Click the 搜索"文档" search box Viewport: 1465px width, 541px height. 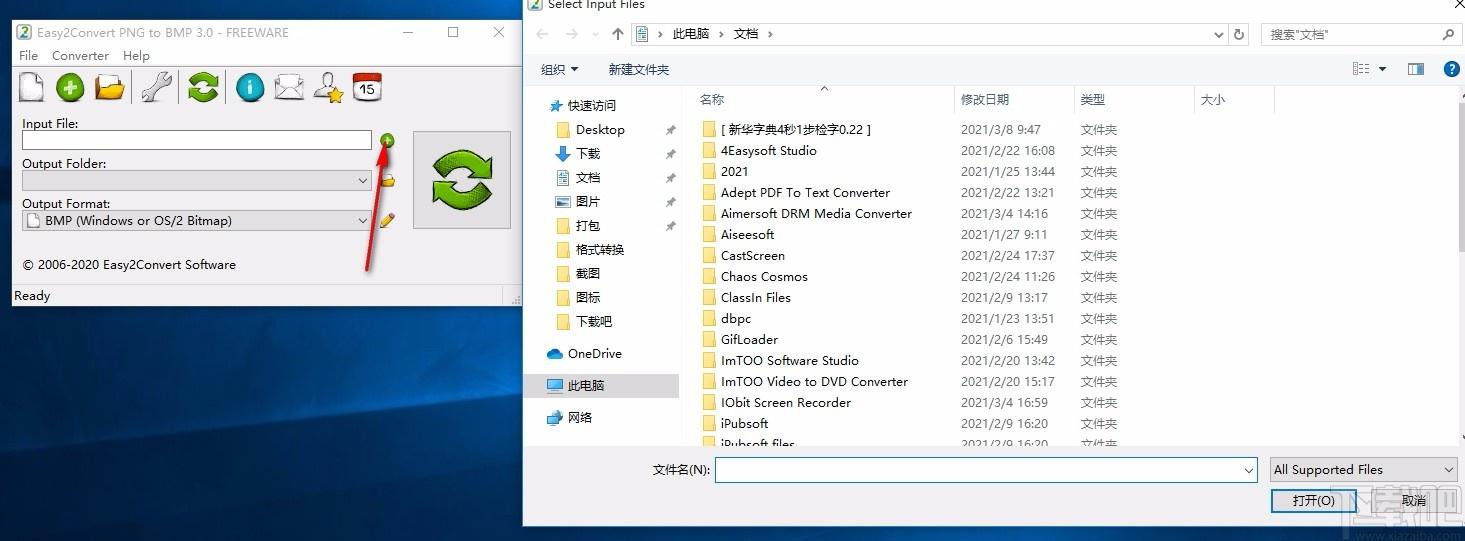coord(1361,34)
